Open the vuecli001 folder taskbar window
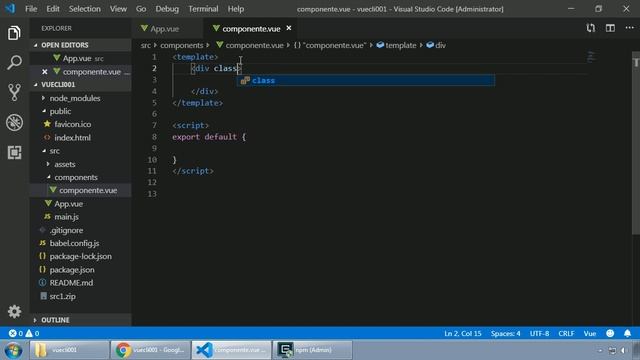This screenshot has height=360, width=640. coord(69,350)
